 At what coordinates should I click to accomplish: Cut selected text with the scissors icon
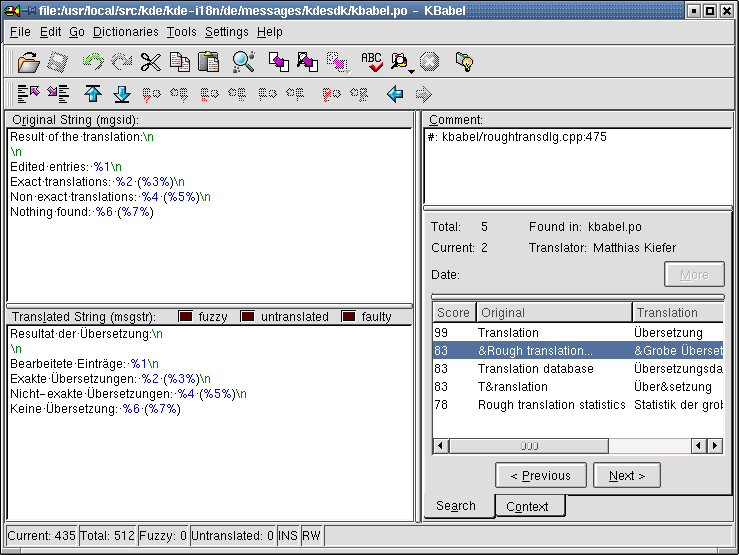click(x=151, y=62)
